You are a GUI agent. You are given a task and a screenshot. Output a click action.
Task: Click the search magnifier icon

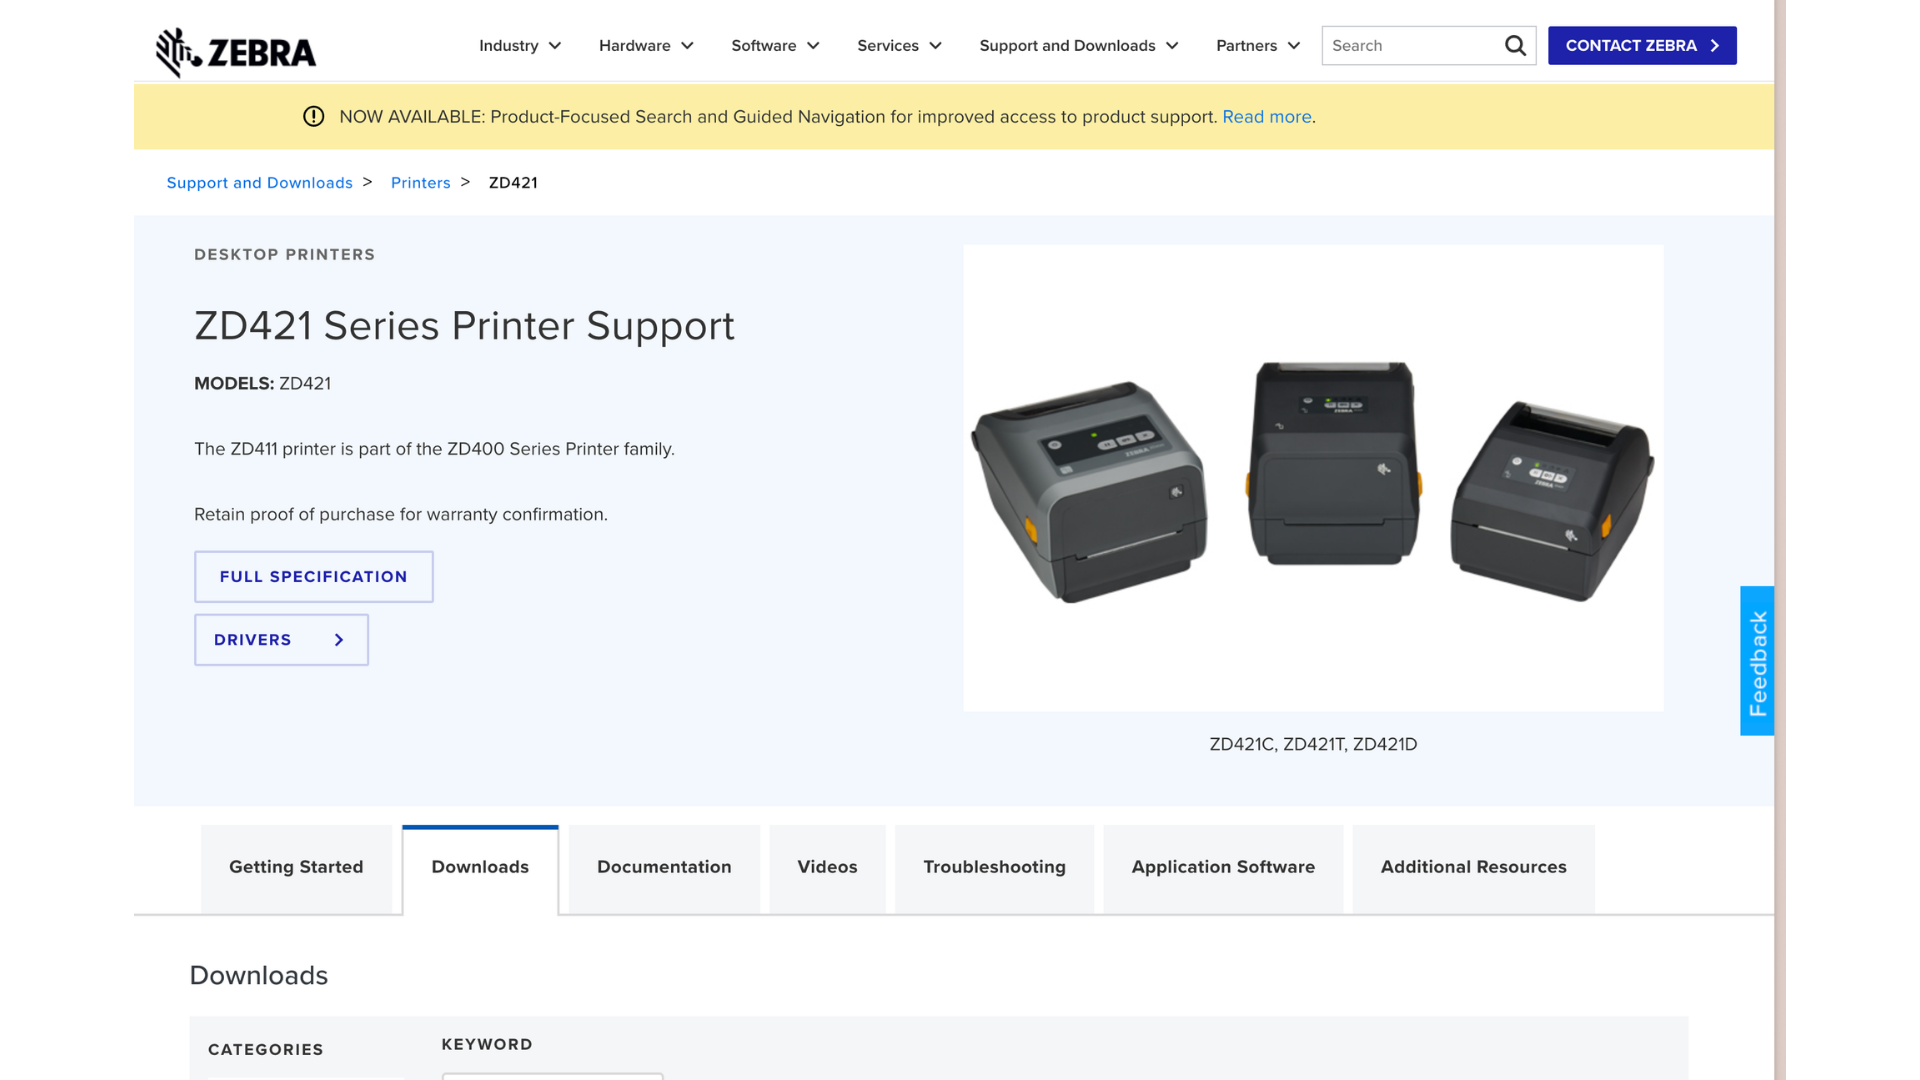tap(1515, 46)
